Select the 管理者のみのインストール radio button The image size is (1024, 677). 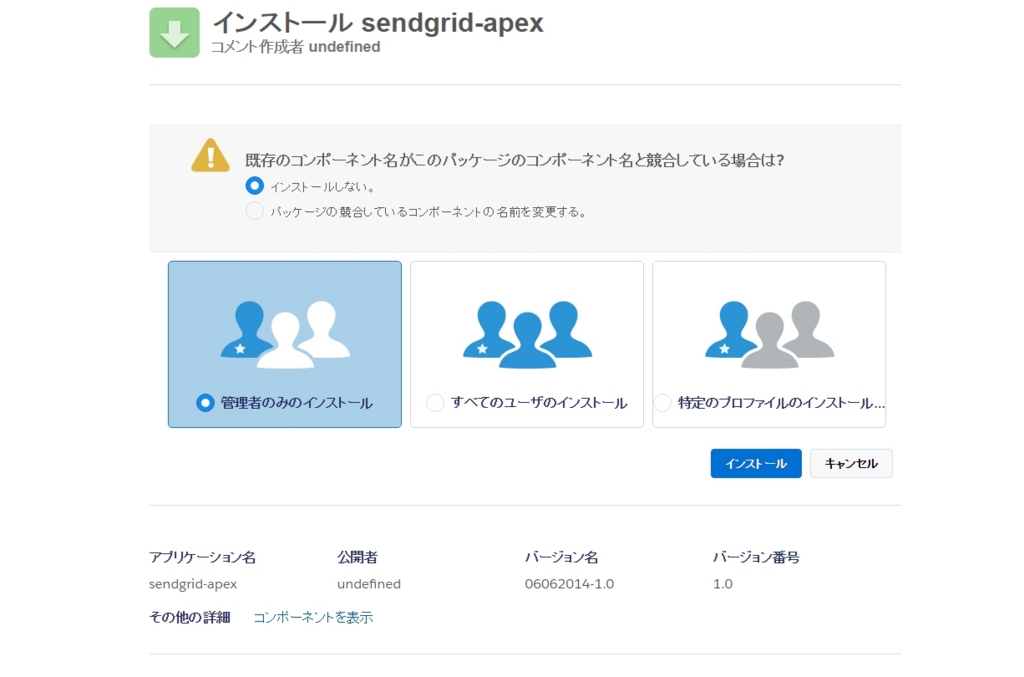click(205, 403)
